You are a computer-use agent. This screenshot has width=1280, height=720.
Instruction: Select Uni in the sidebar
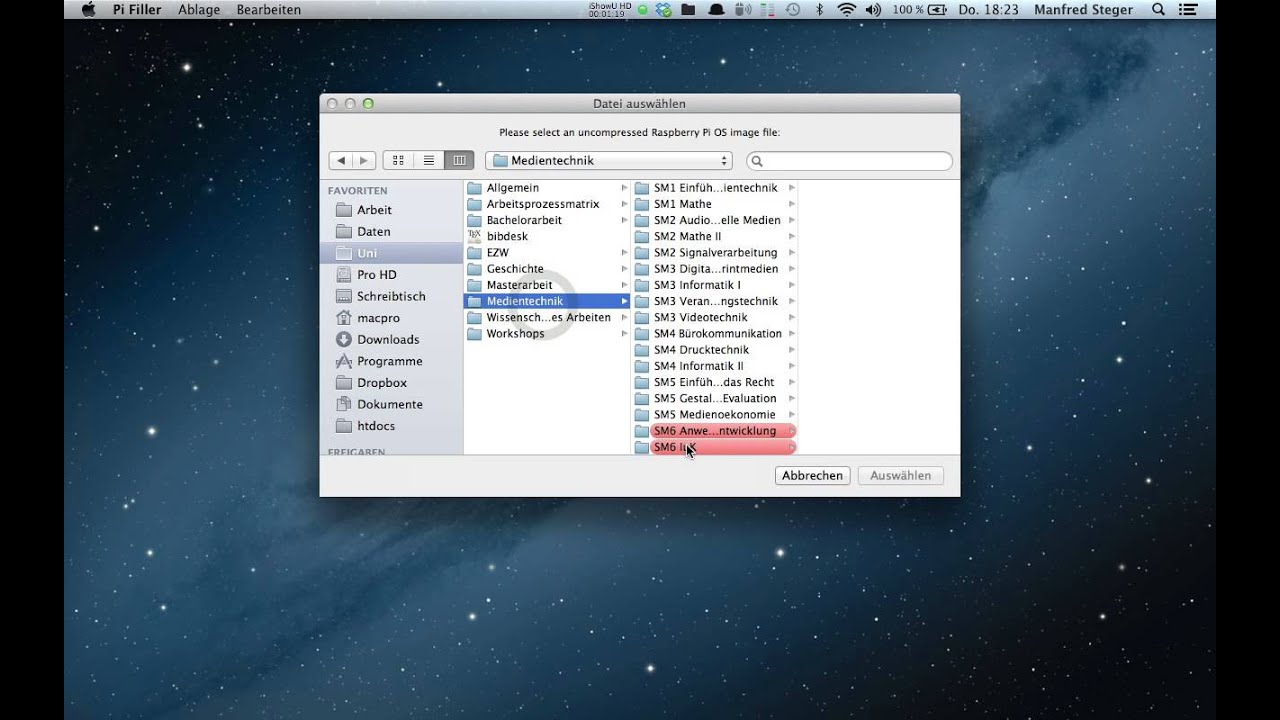tap(391, 253)
